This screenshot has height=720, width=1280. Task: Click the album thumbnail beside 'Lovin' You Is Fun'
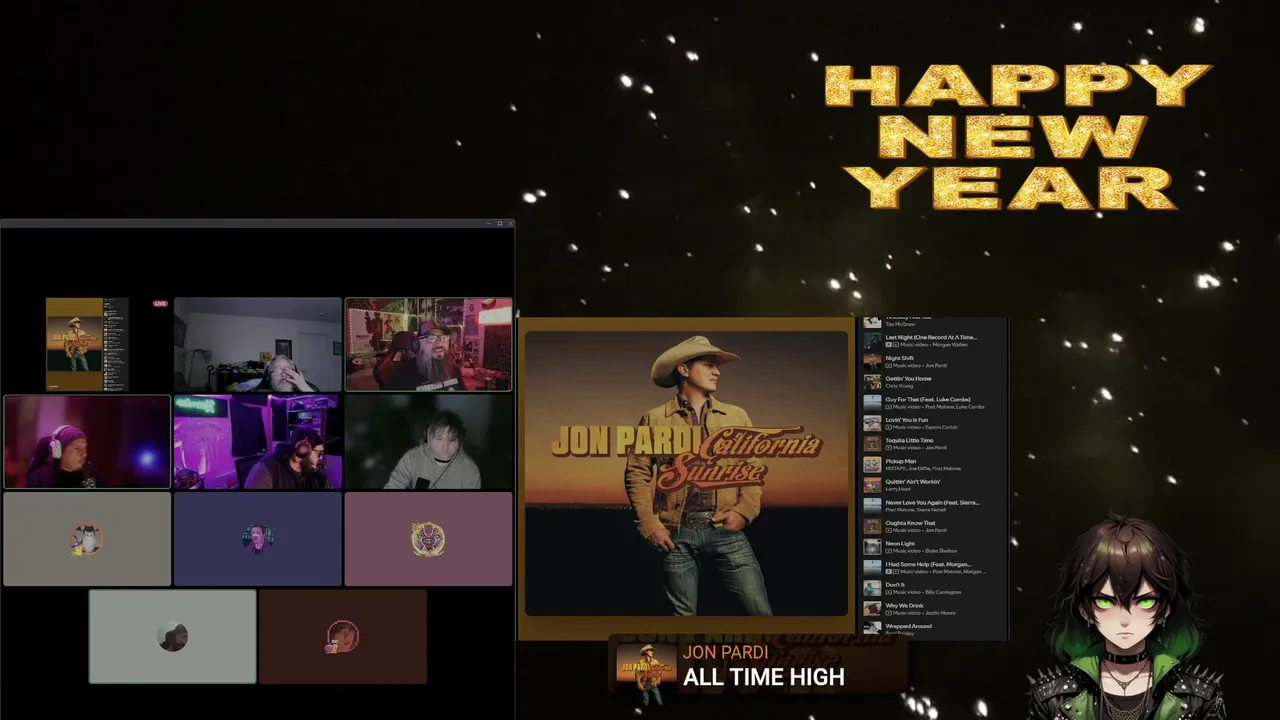[x=872, y=423]
